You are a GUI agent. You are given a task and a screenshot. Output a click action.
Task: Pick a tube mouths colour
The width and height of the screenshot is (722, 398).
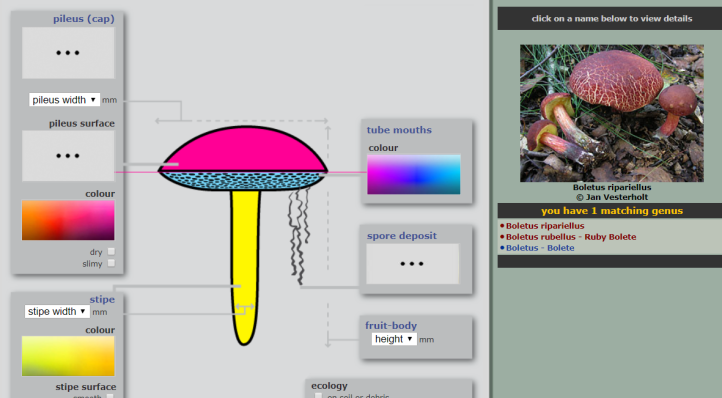pyautogui.click(x=413, y=174)
